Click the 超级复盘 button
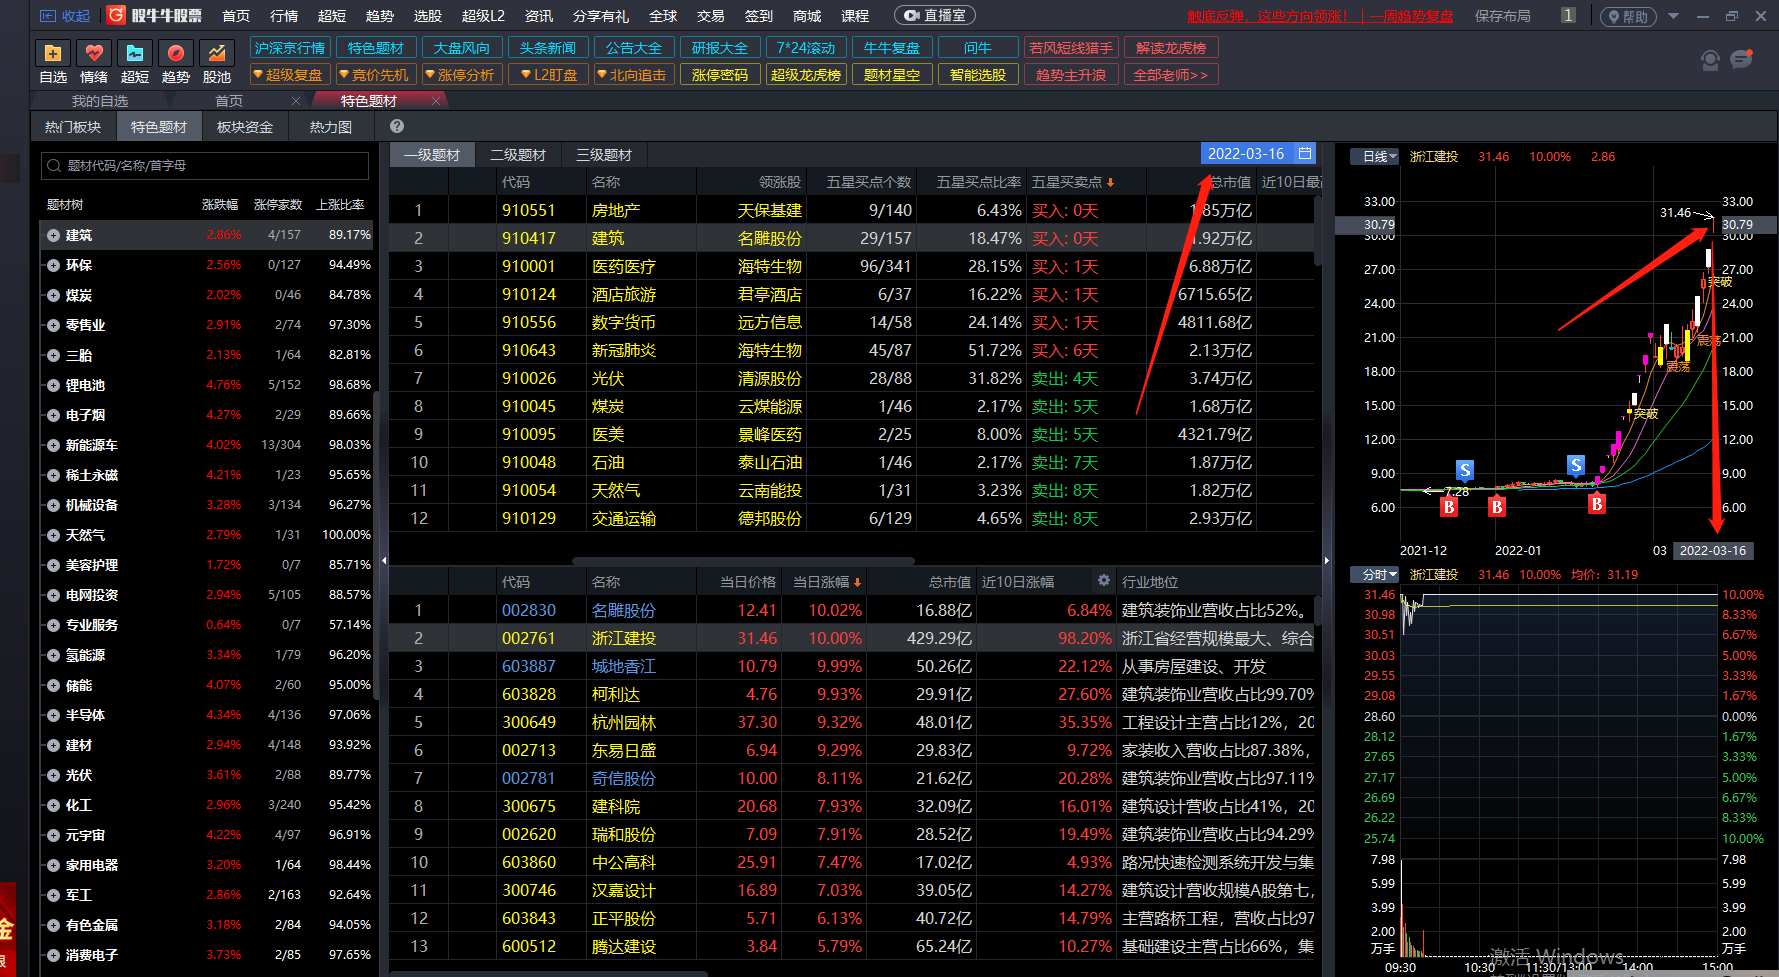Image resolution: width=1779 pixels, height=977 pixels. [x=290, y=75]
